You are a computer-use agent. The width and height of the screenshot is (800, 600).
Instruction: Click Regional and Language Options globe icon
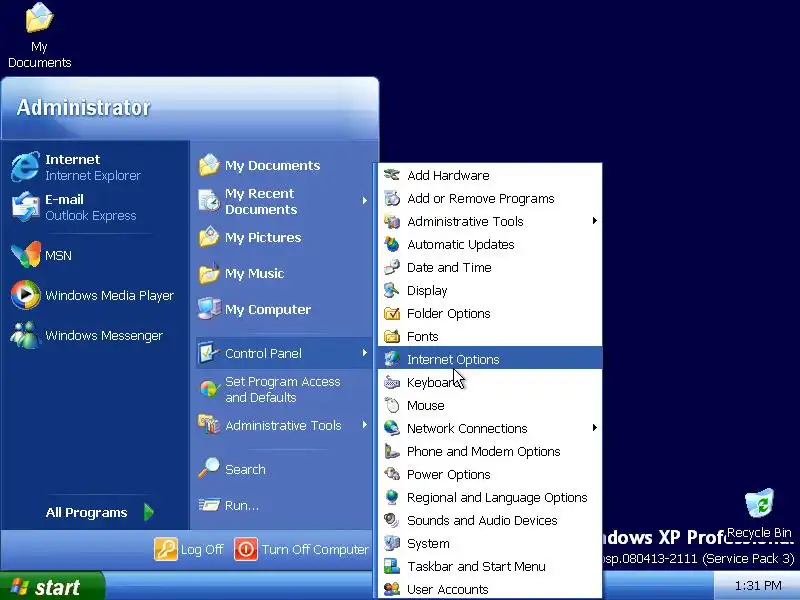[392, 497]
